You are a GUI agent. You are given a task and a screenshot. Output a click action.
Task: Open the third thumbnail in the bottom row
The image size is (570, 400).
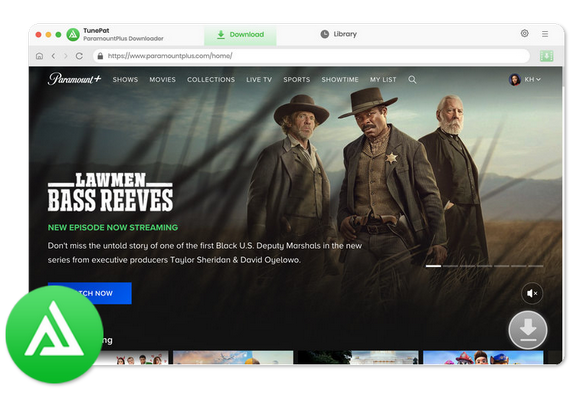(x=358, y=357)
